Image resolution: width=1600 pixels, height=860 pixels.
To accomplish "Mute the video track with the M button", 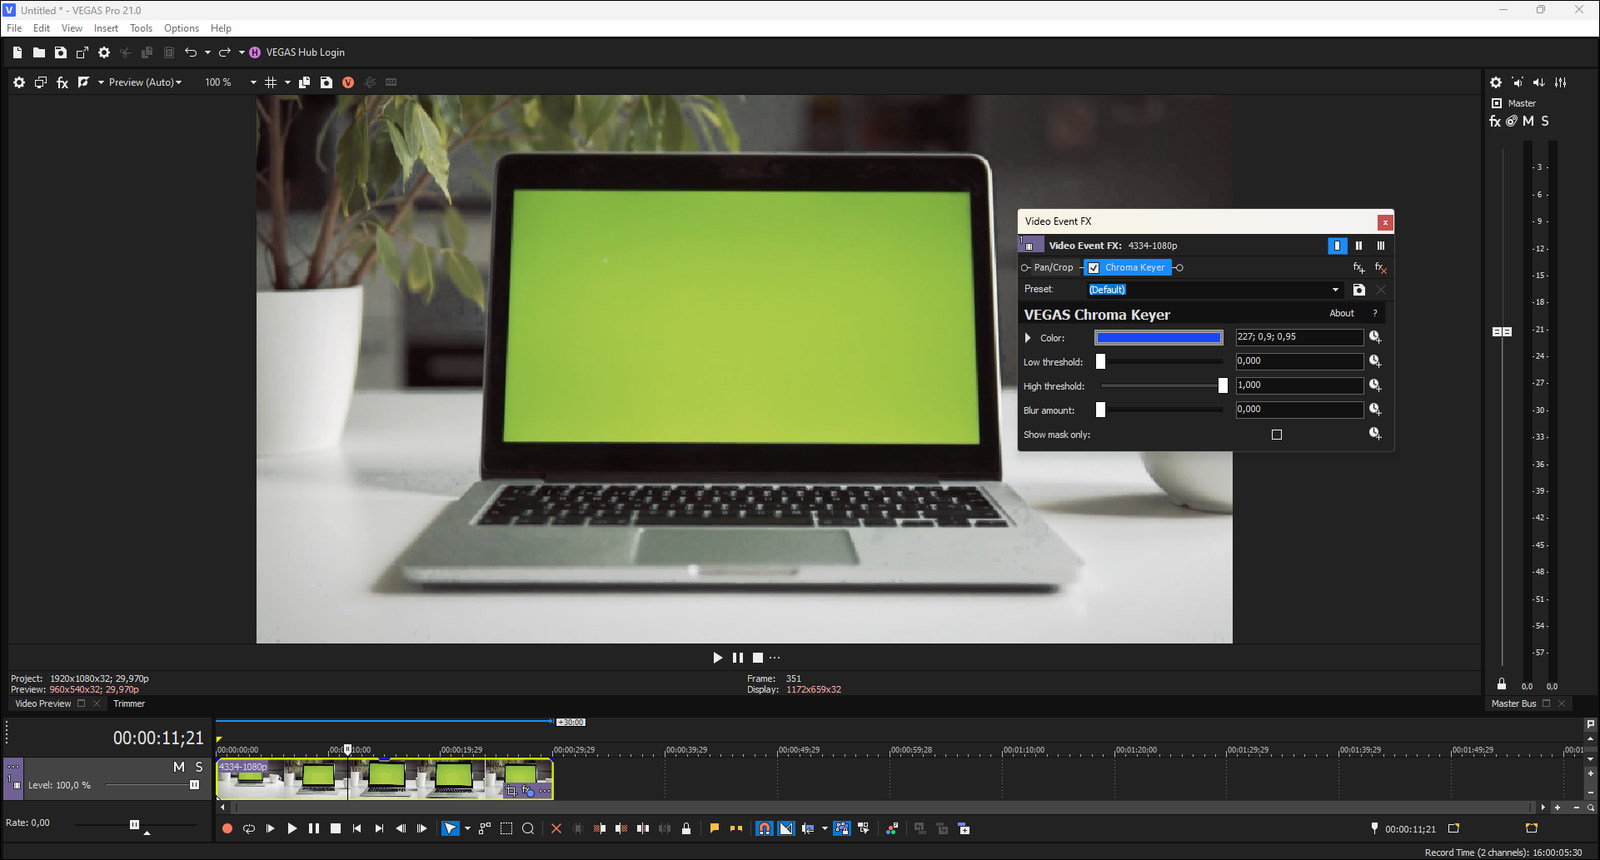I will (x=179, y=767).
